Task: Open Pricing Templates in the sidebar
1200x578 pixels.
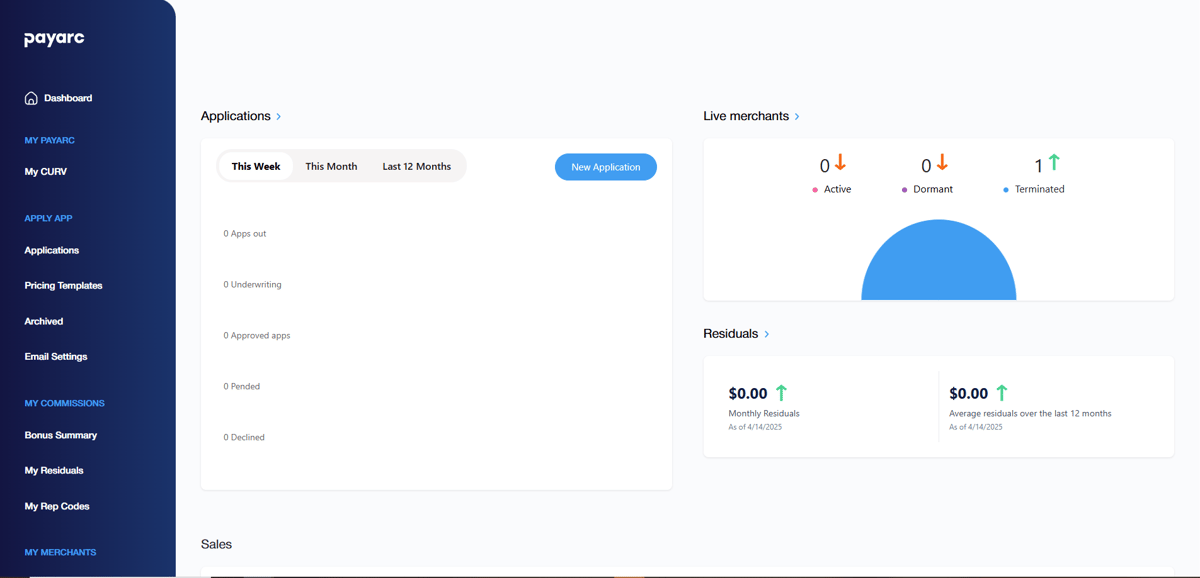Action: click(x=63, y=286)
